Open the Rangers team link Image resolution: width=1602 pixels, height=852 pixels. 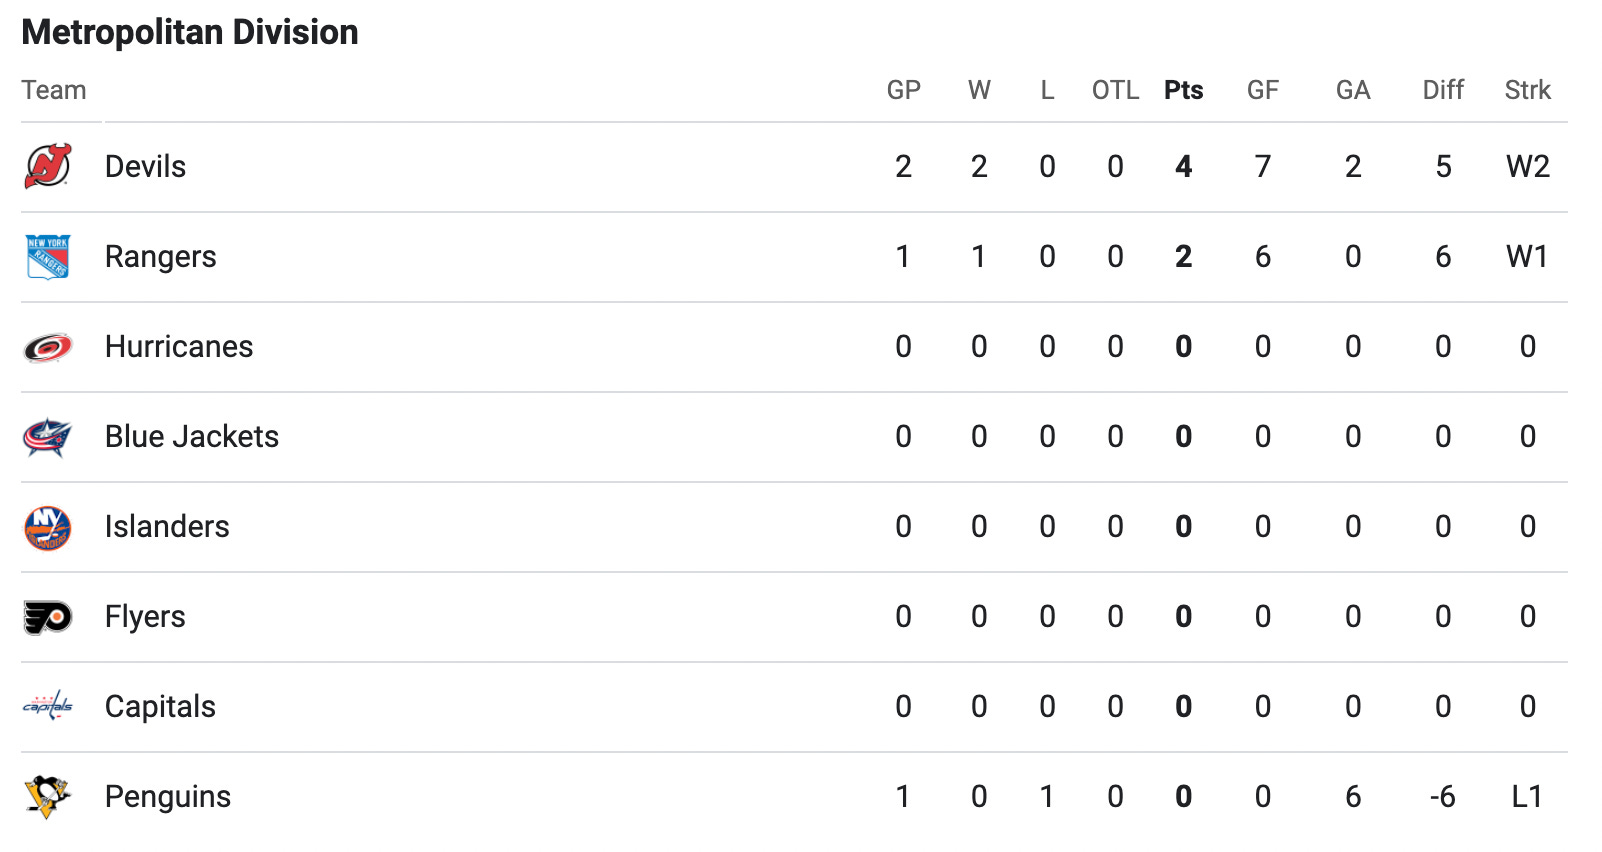[x=161, y=257]
